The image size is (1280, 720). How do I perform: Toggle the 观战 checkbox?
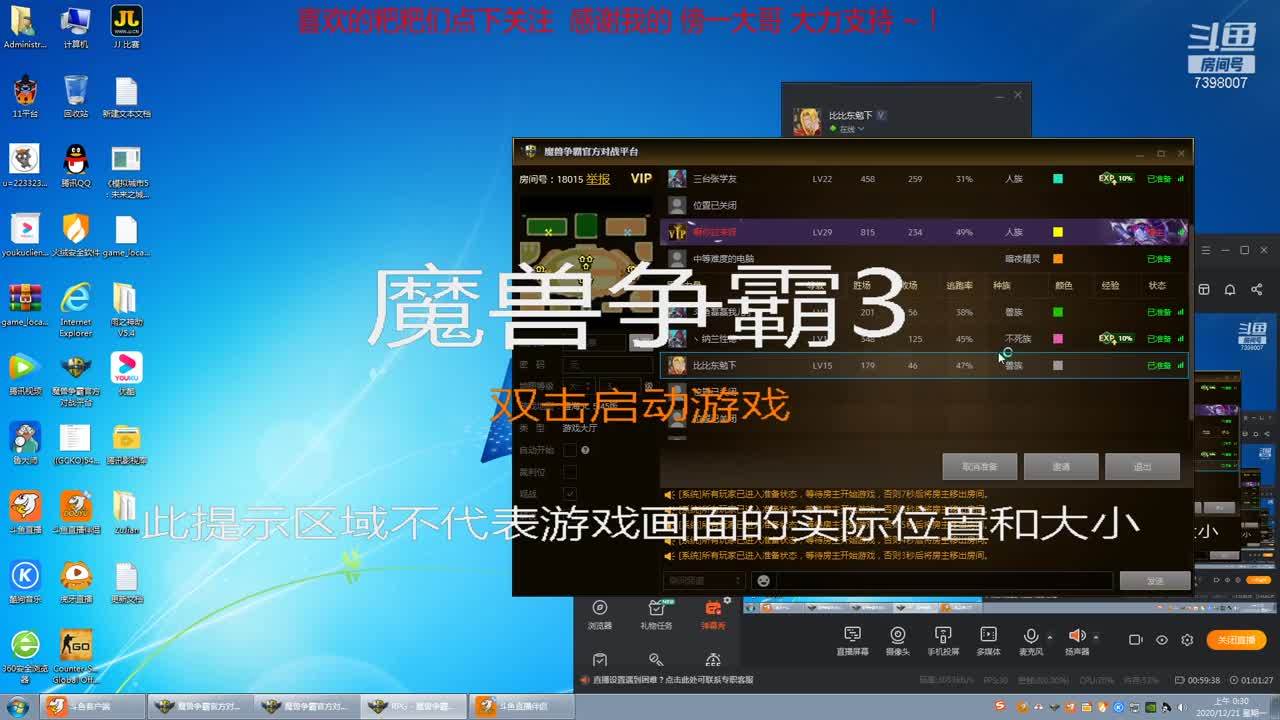pyautogui.click(x=570, y=494)
